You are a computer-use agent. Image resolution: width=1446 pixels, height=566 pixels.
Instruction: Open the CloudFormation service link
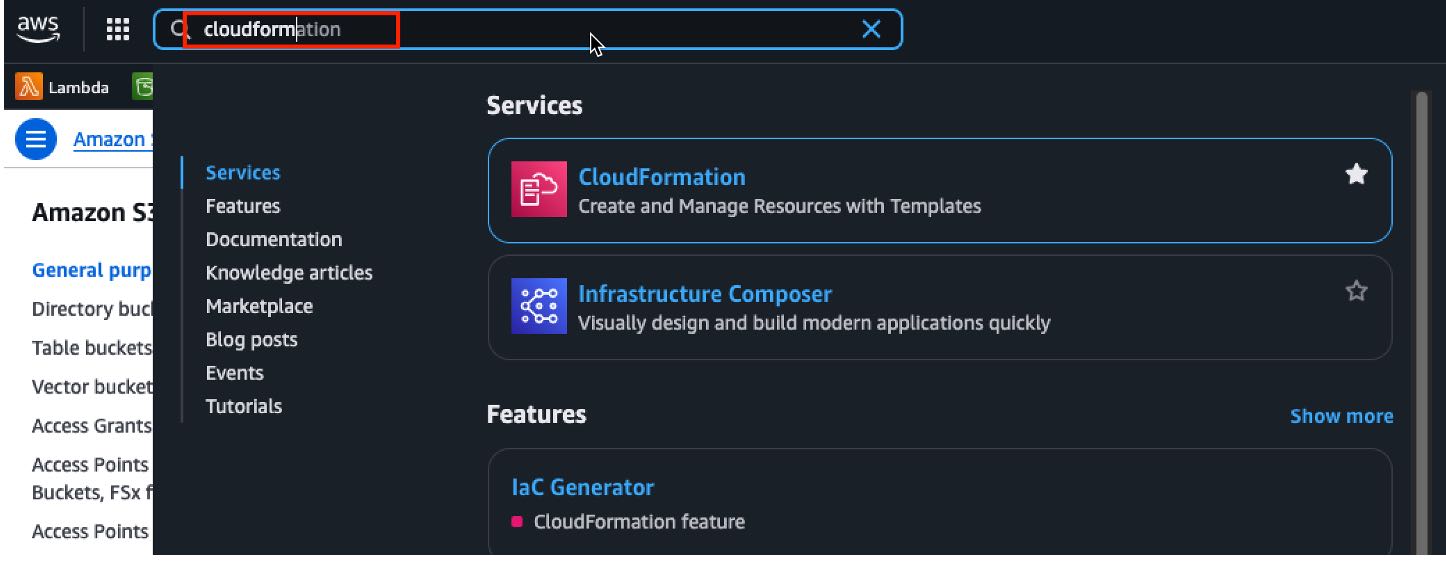pyautogui.click(x=662, y=177)
